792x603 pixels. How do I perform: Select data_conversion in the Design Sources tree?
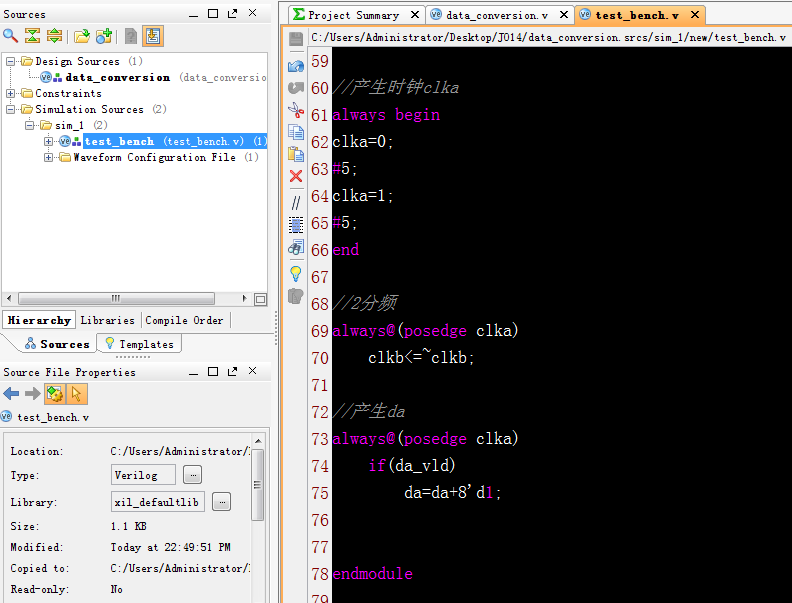click(117, 77)
